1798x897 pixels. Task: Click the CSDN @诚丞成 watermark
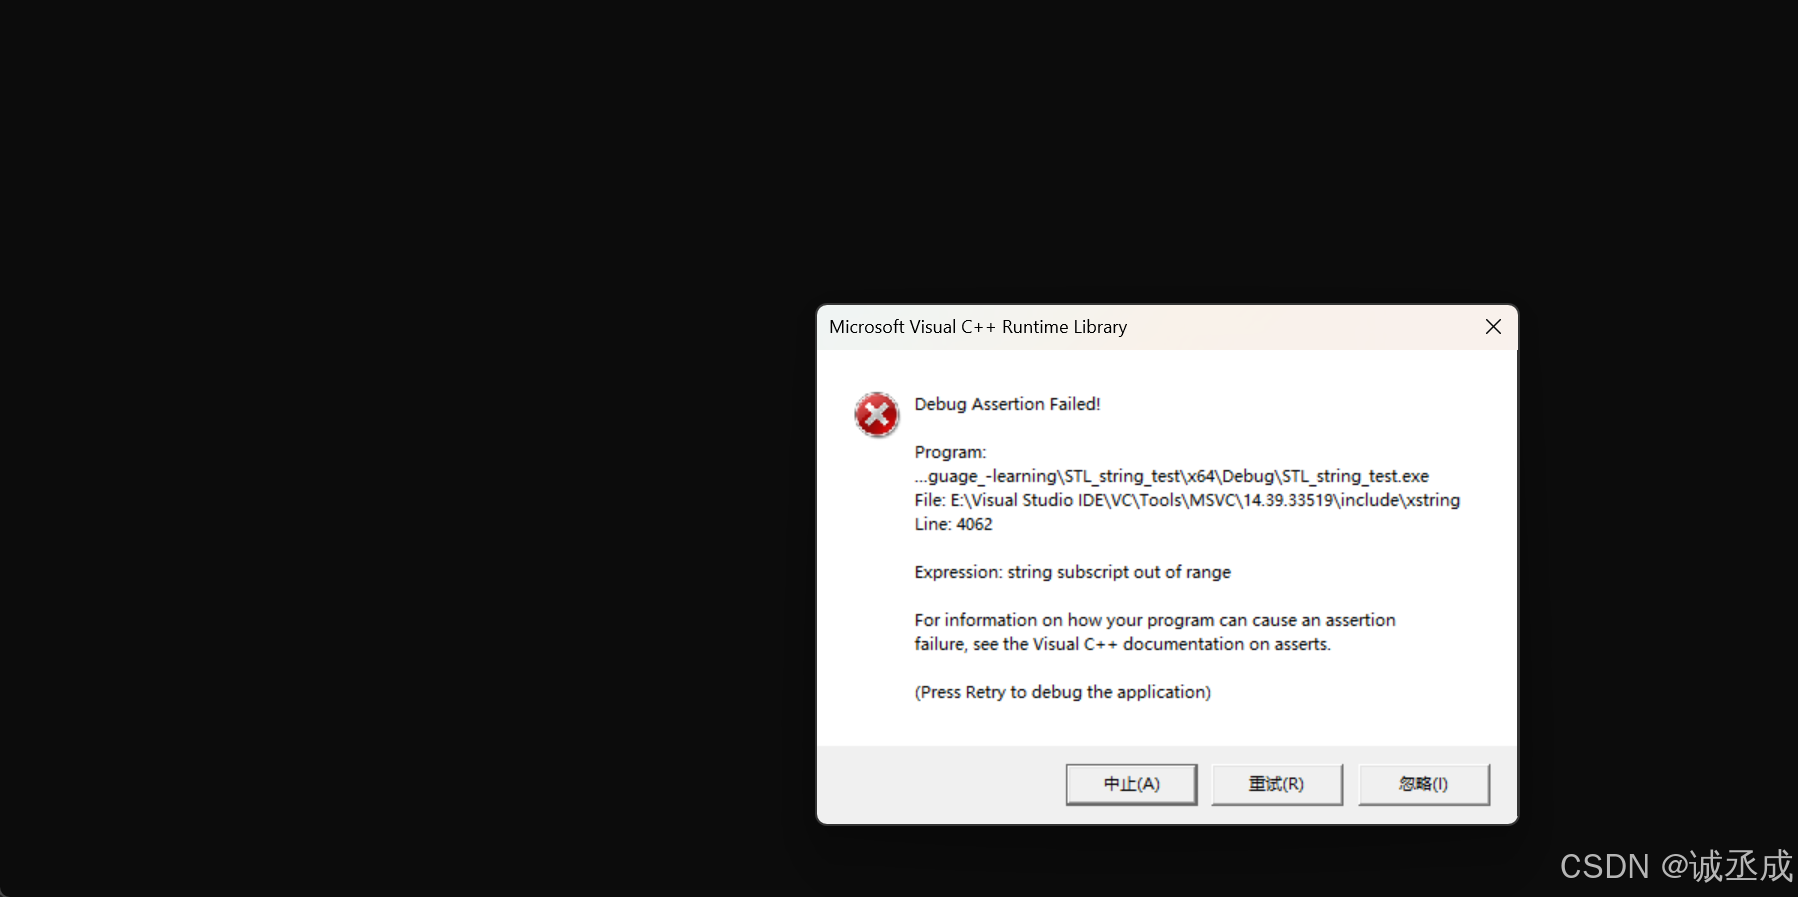click(x=1676, y=865)
